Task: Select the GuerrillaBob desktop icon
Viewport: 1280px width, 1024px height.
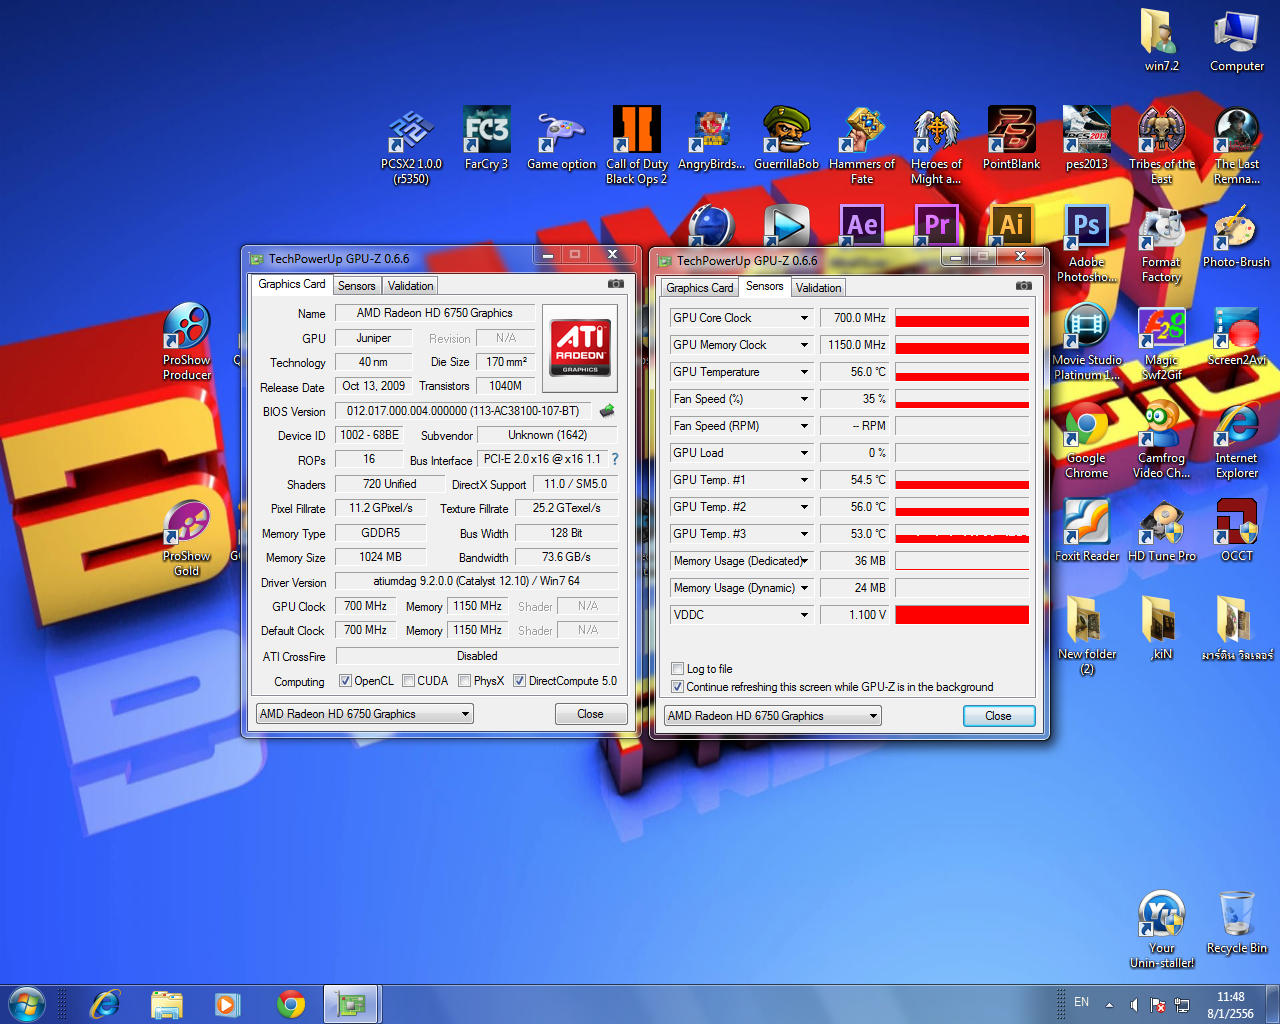Action: pos(786,139)
